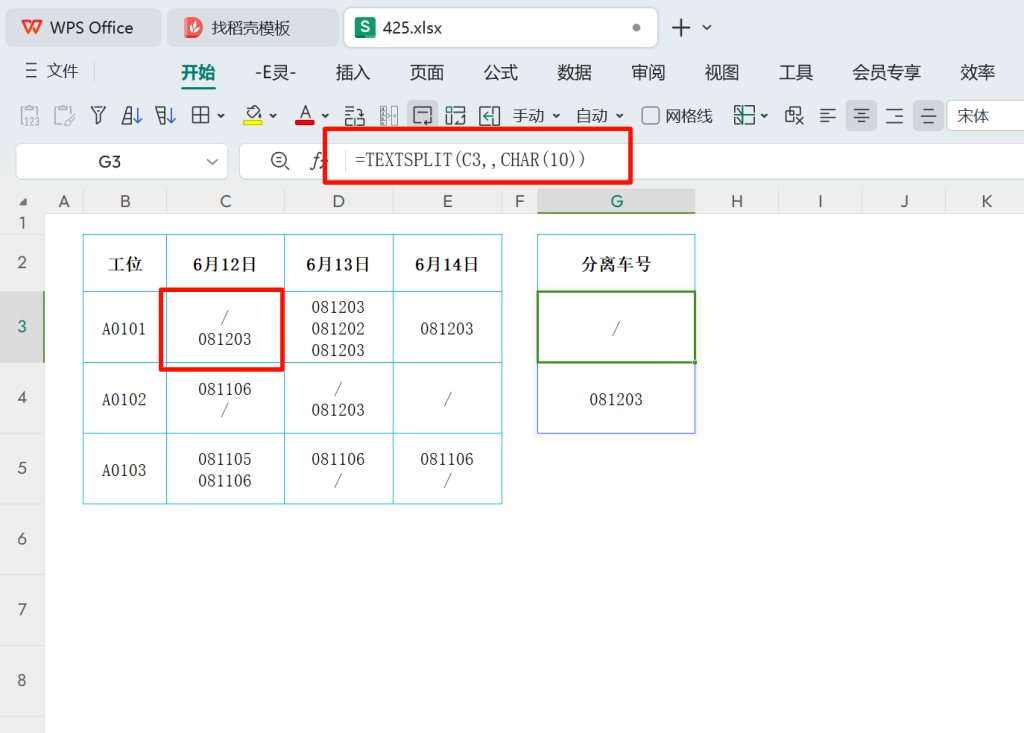Open the 公式 tab
This screenshot has height=733, width=1024.
(500, 73)
